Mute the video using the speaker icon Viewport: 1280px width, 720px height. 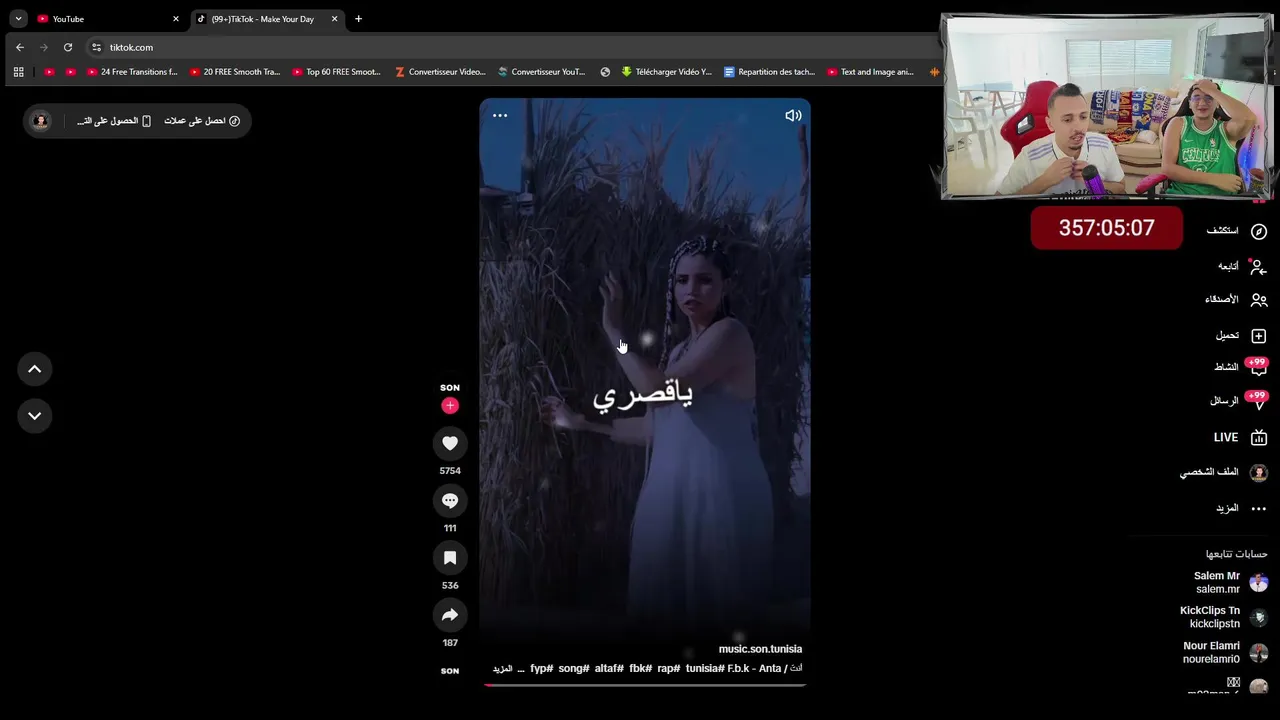(x=793, y=115)
